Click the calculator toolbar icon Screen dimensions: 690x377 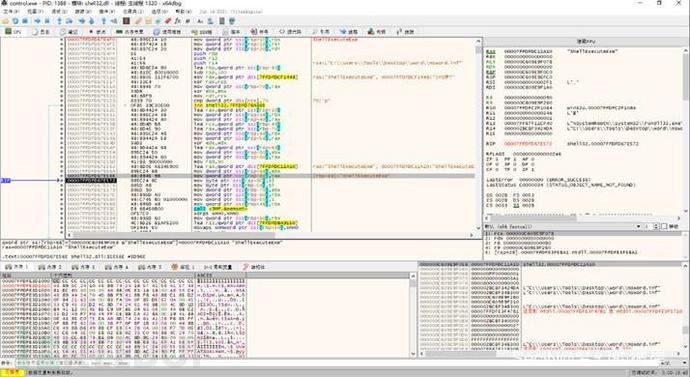[222, 21]
